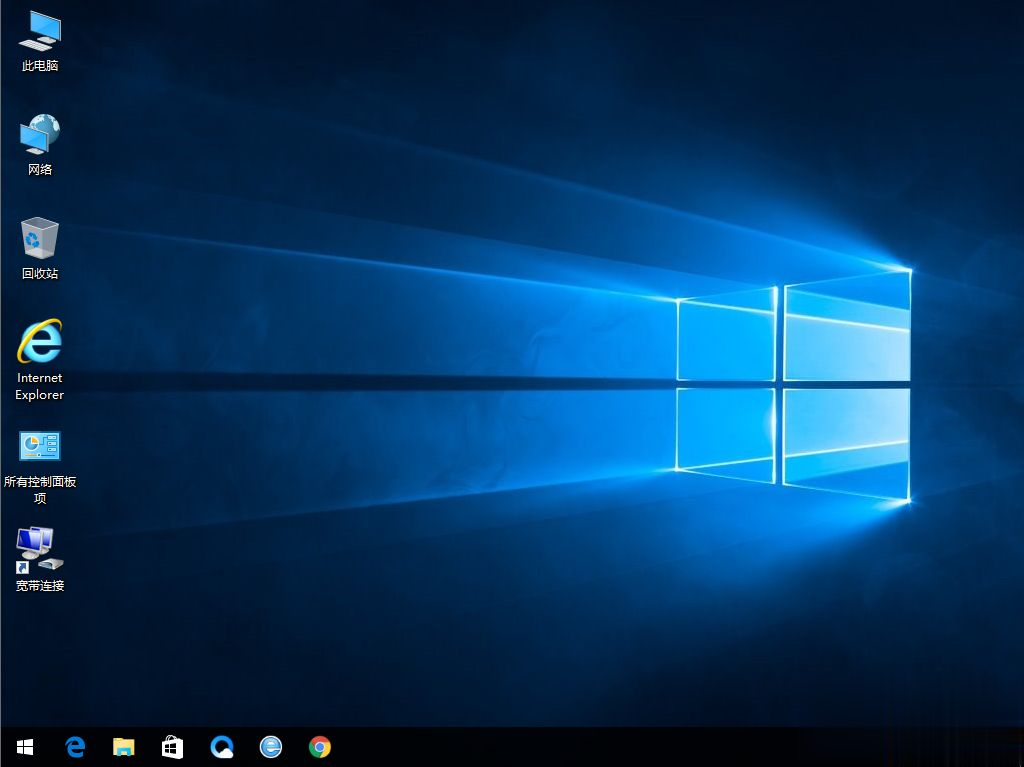This screenshot has height=767, width=1024.
Task: Click the 所有控制面板项 text label
Action: pos(40,490)
